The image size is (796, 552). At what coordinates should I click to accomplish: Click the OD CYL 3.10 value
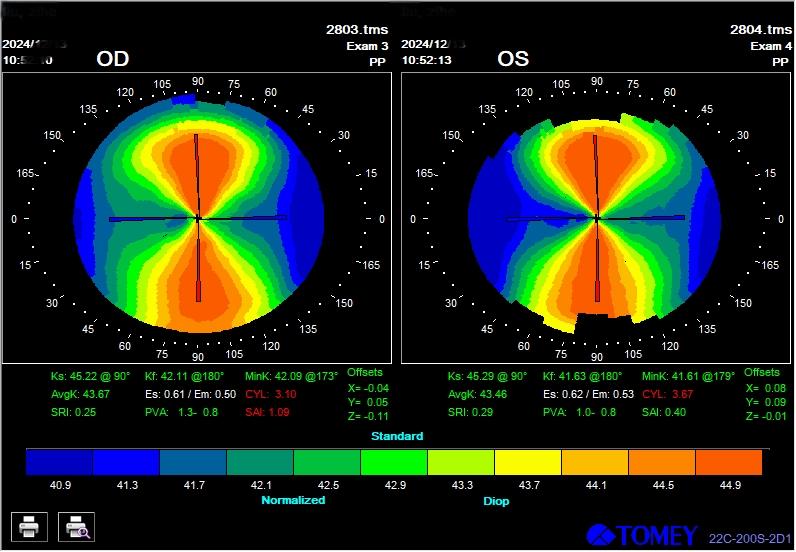[270, 394]
